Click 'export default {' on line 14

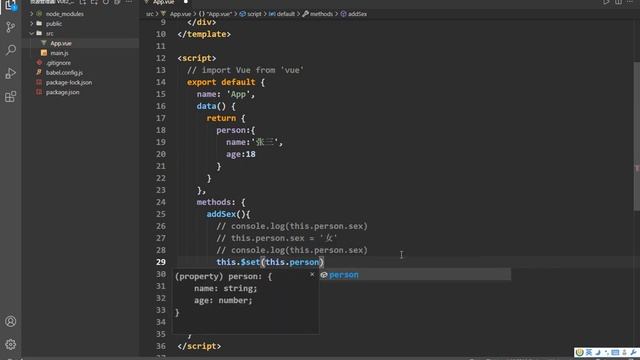(226, 82)
